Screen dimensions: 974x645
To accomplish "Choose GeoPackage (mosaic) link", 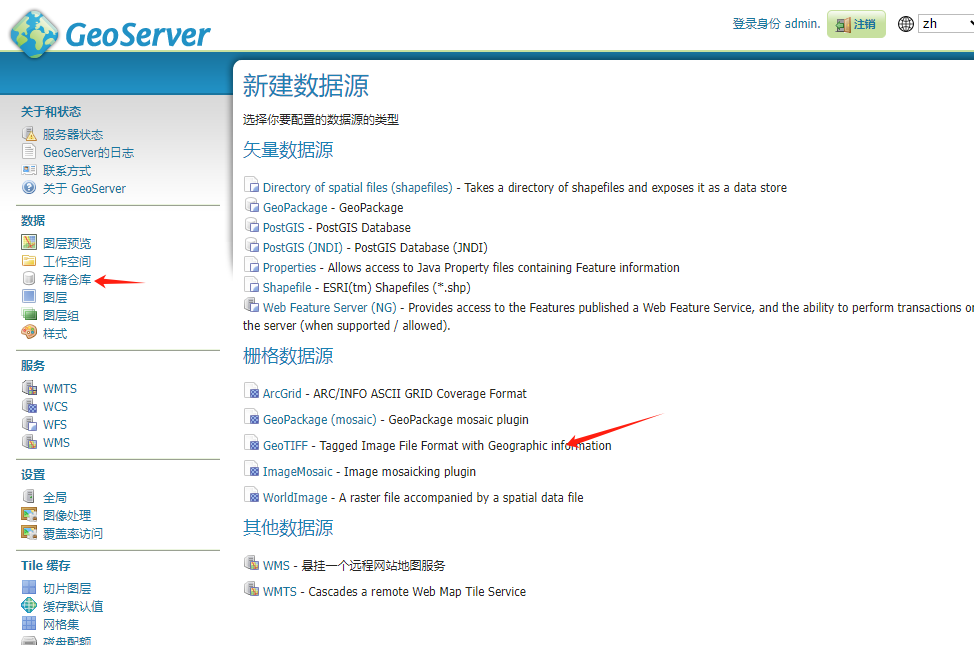I will (x=320, y=419).
